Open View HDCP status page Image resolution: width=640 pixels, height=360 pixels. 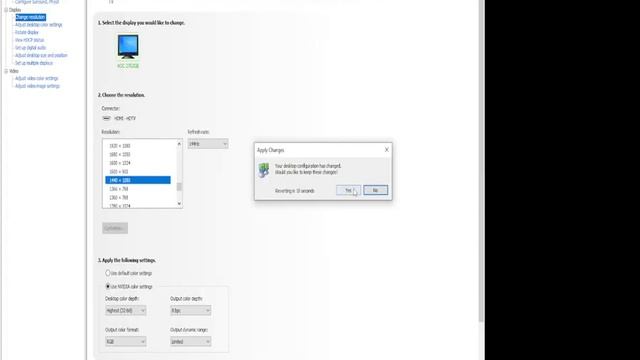[29, 40]
